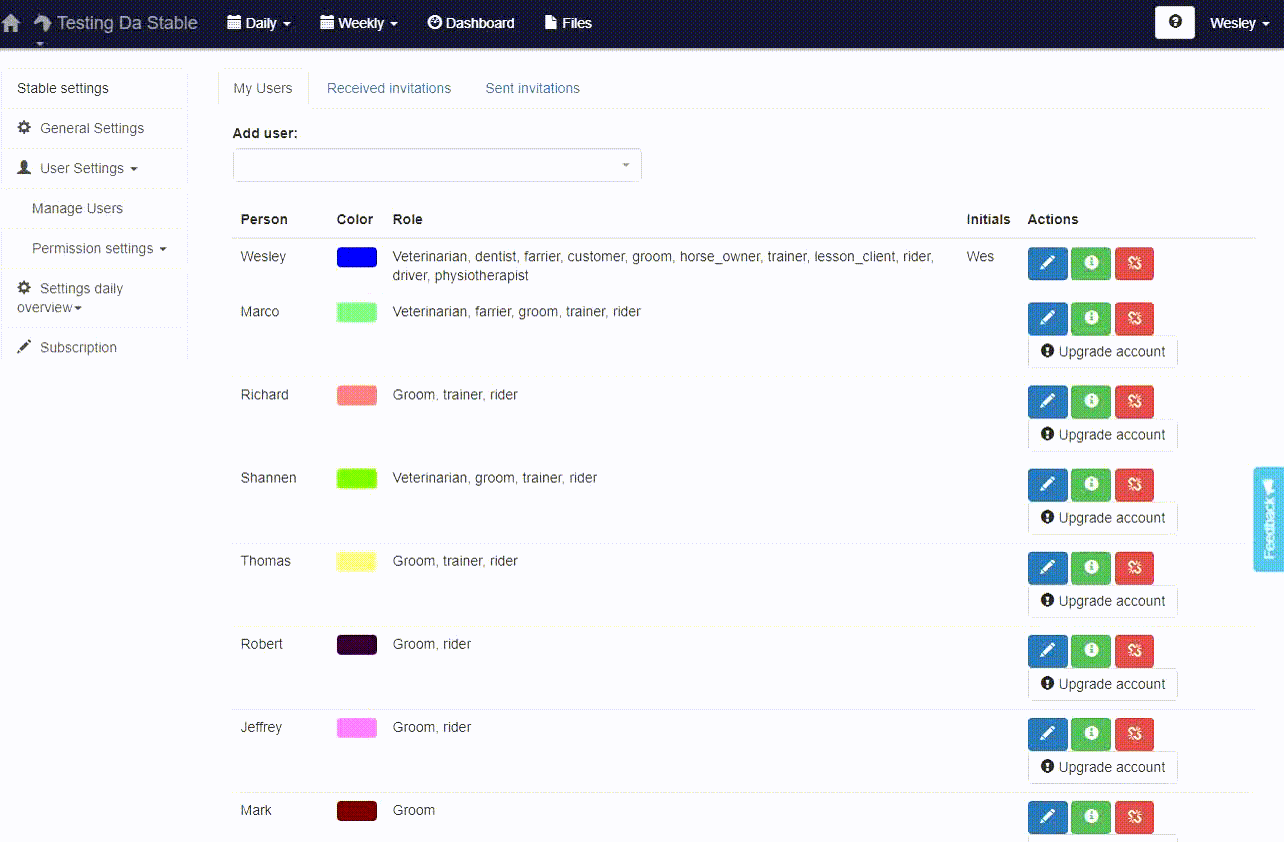This screenshot has width=1284, height=842.
Task: Unlink Thomas using the red button
Action: [x=1134, y=568]
